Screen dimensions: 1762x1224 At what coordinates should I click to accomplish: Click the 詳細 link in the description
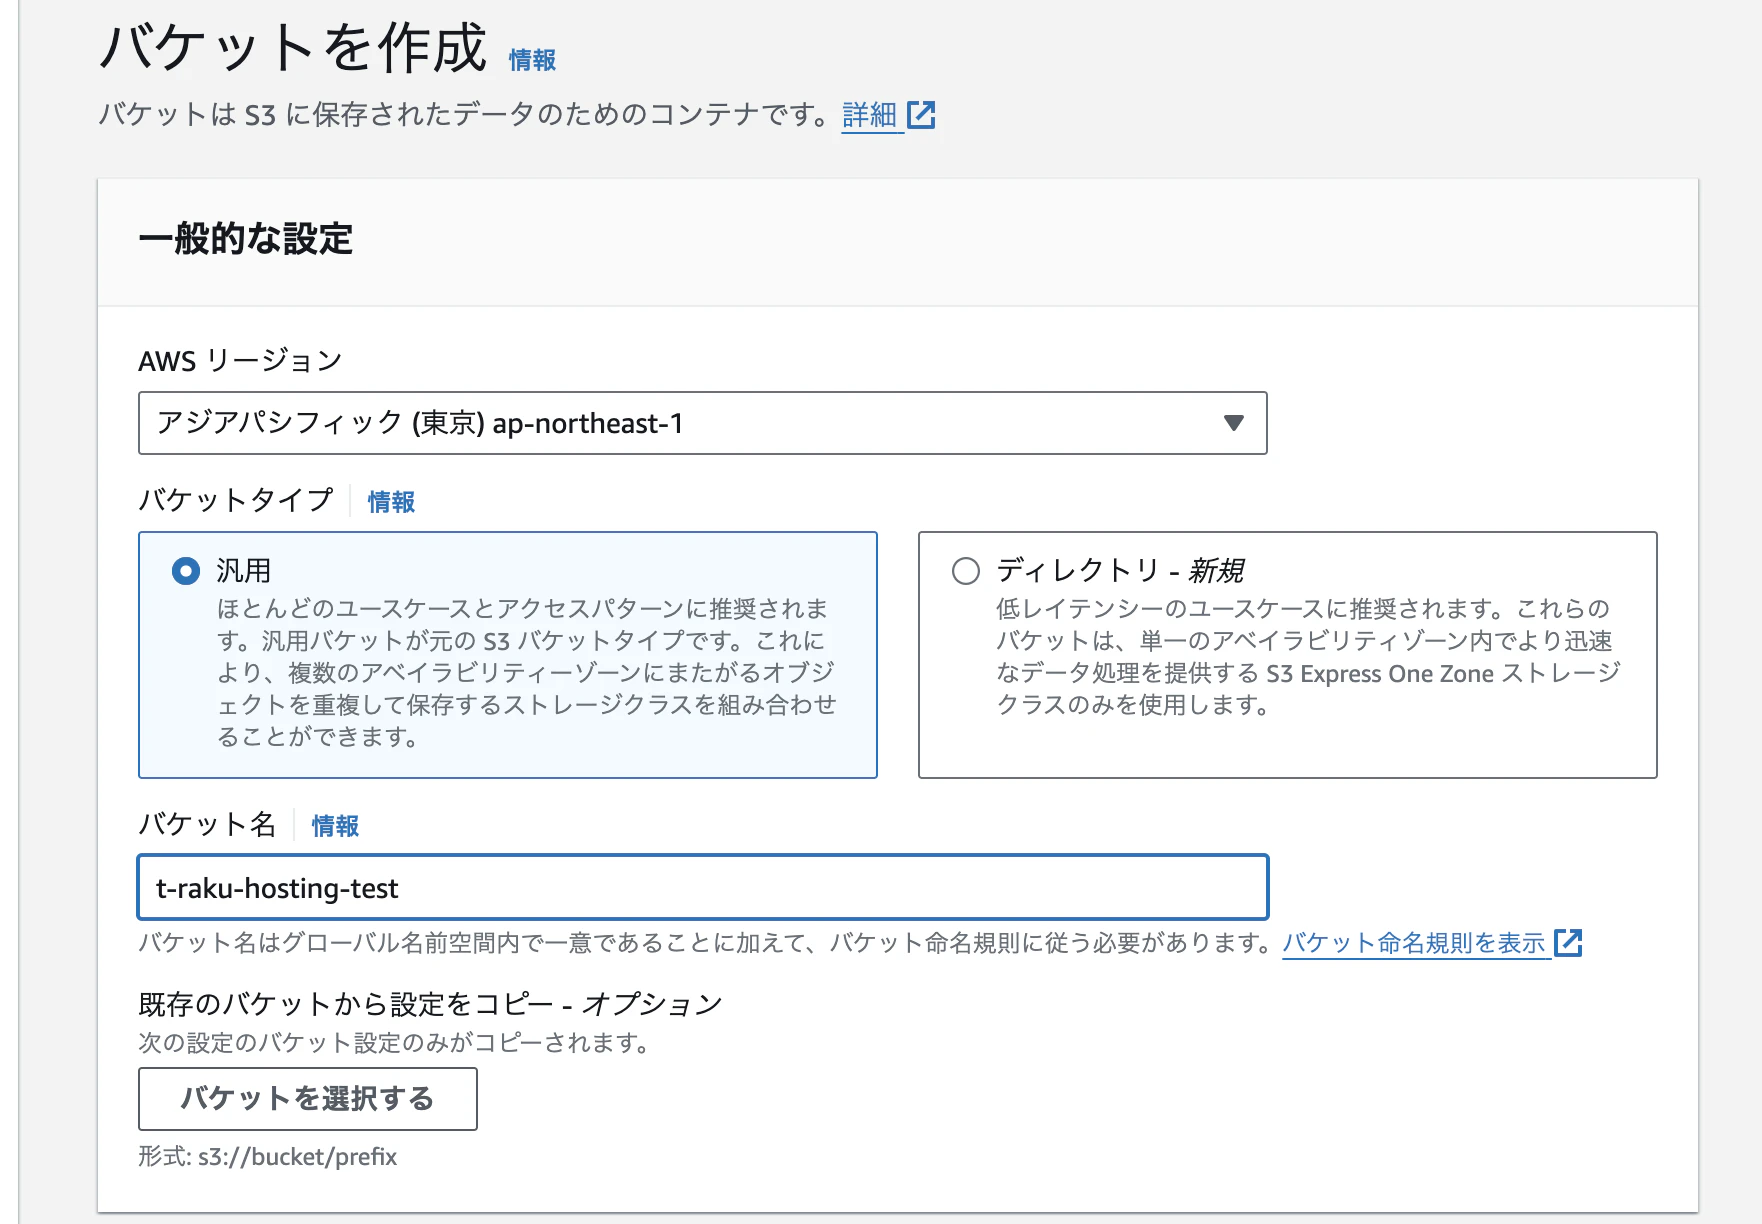(x=867, y=115)
